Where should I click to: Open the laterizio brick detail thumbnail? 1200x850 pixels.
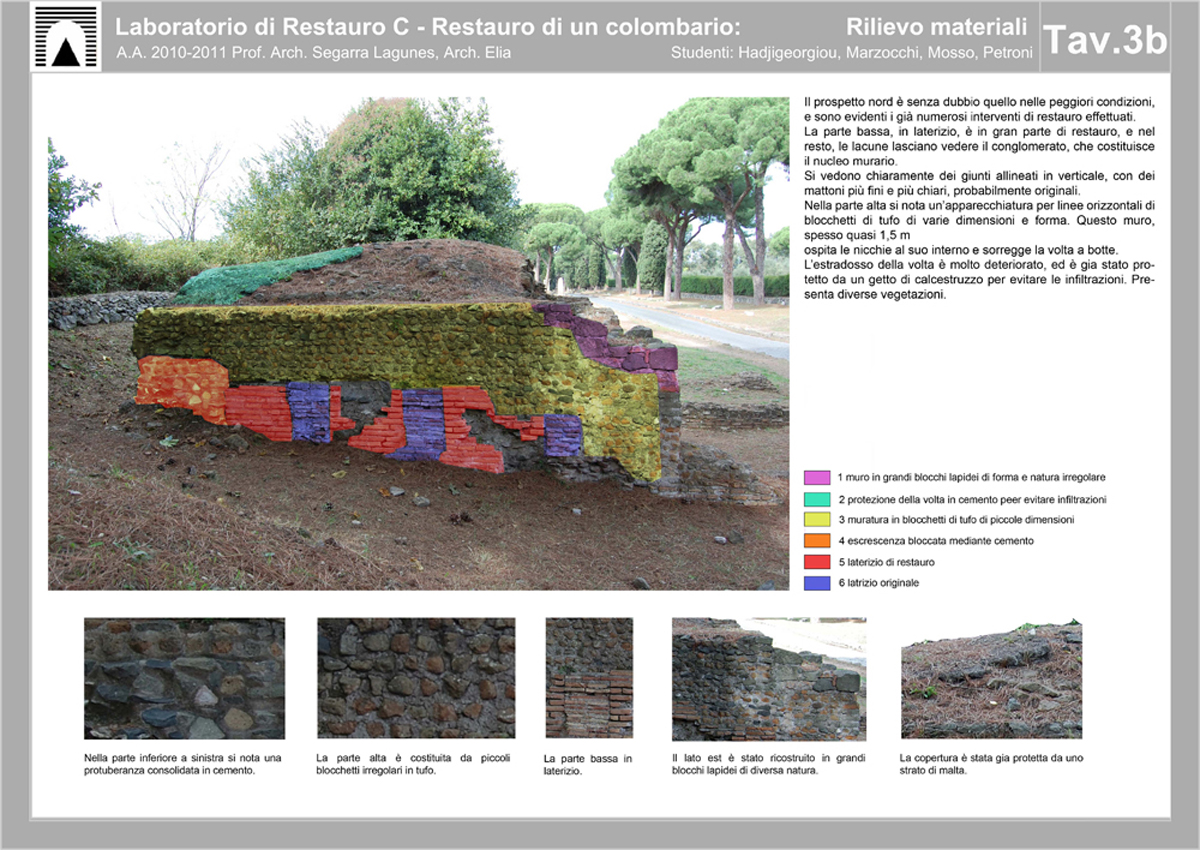coord(589,678)
